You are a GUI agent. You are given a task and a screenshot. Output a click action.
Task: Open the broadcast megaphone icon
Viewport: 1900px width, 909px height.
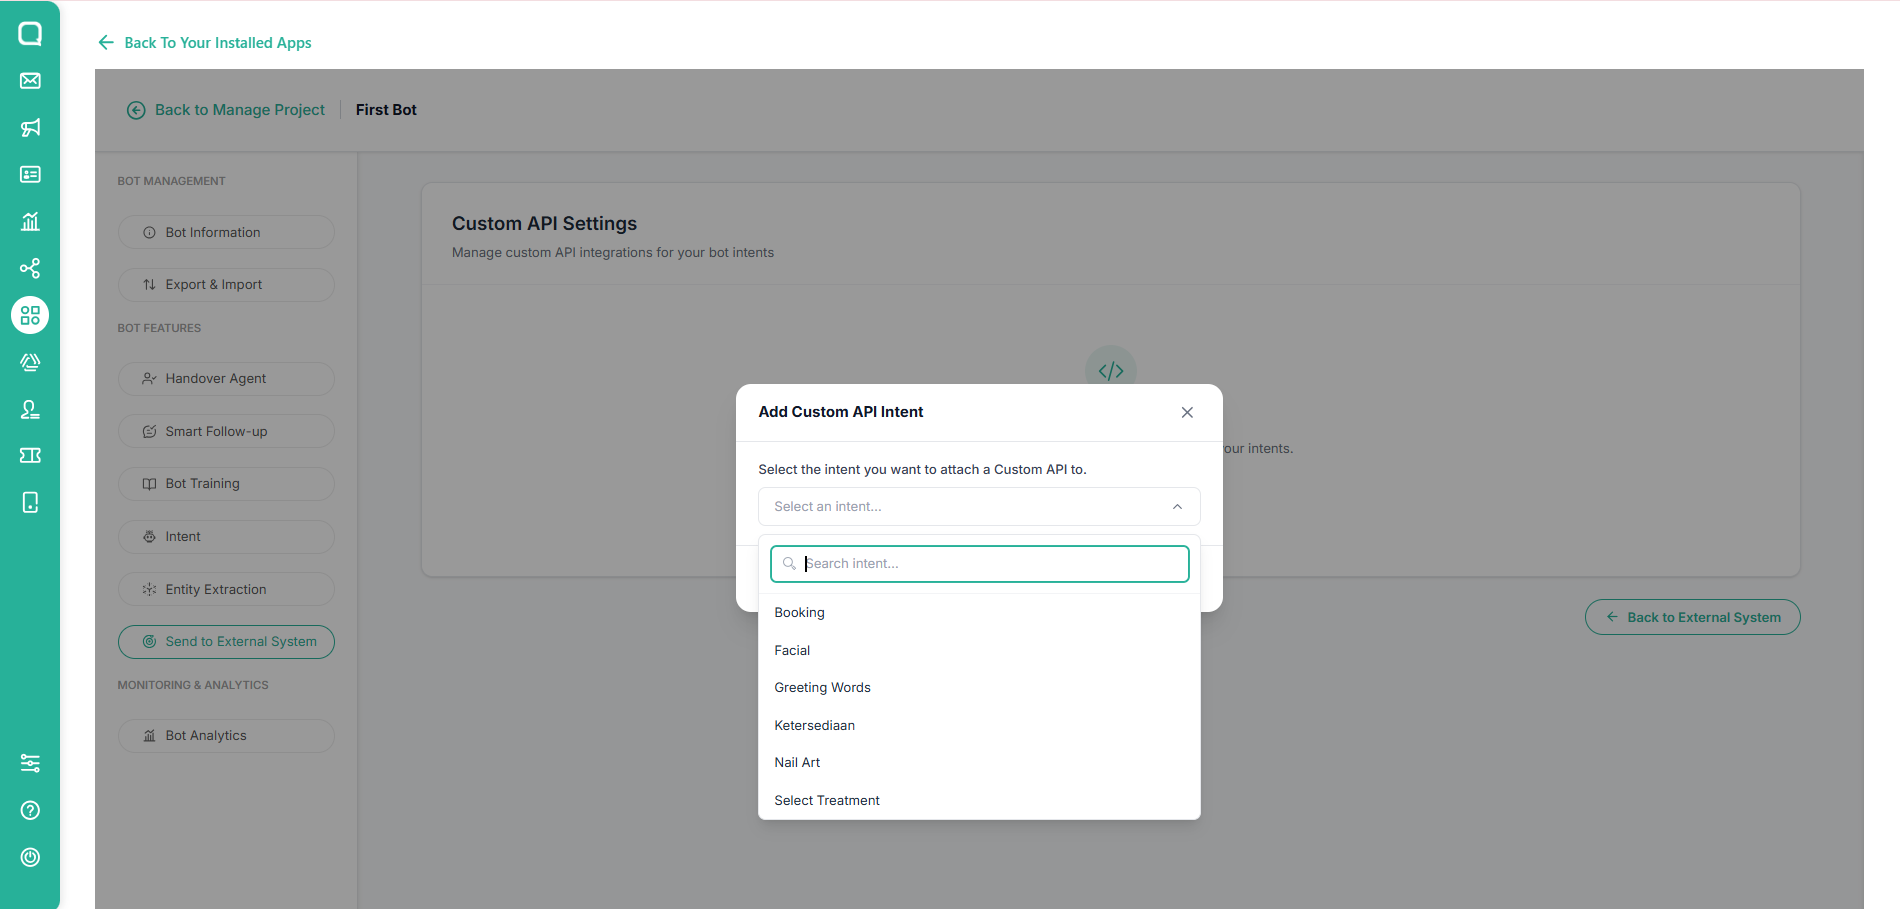[x=30, y=127]
